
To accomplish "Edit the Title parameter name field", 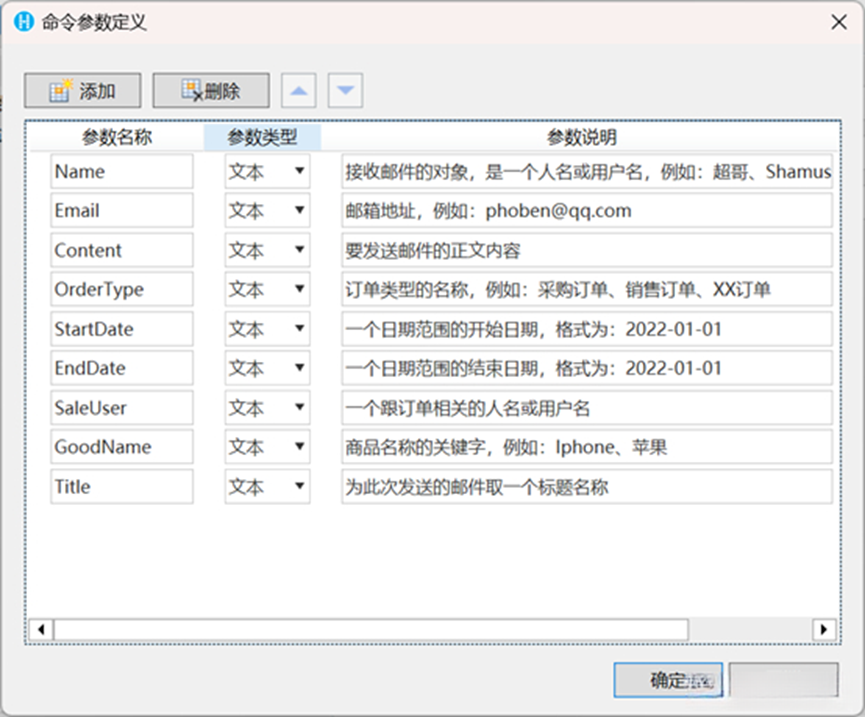I will pos(122,486).
